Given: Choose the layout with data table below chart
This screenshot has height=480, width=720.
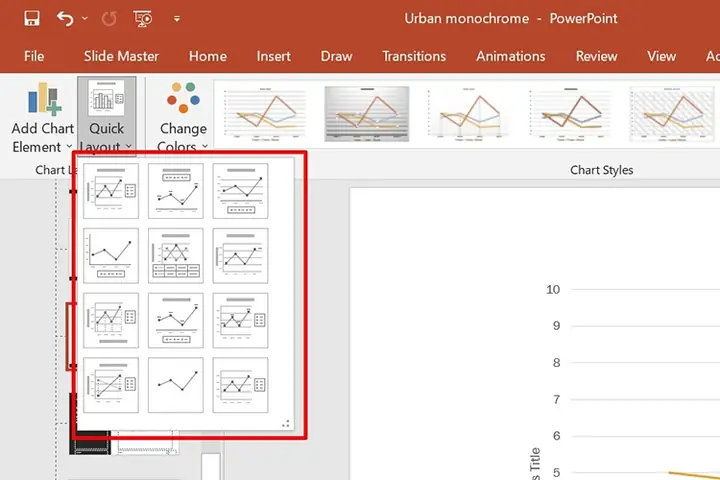Looking at the screenshot, I should [176, 255].
